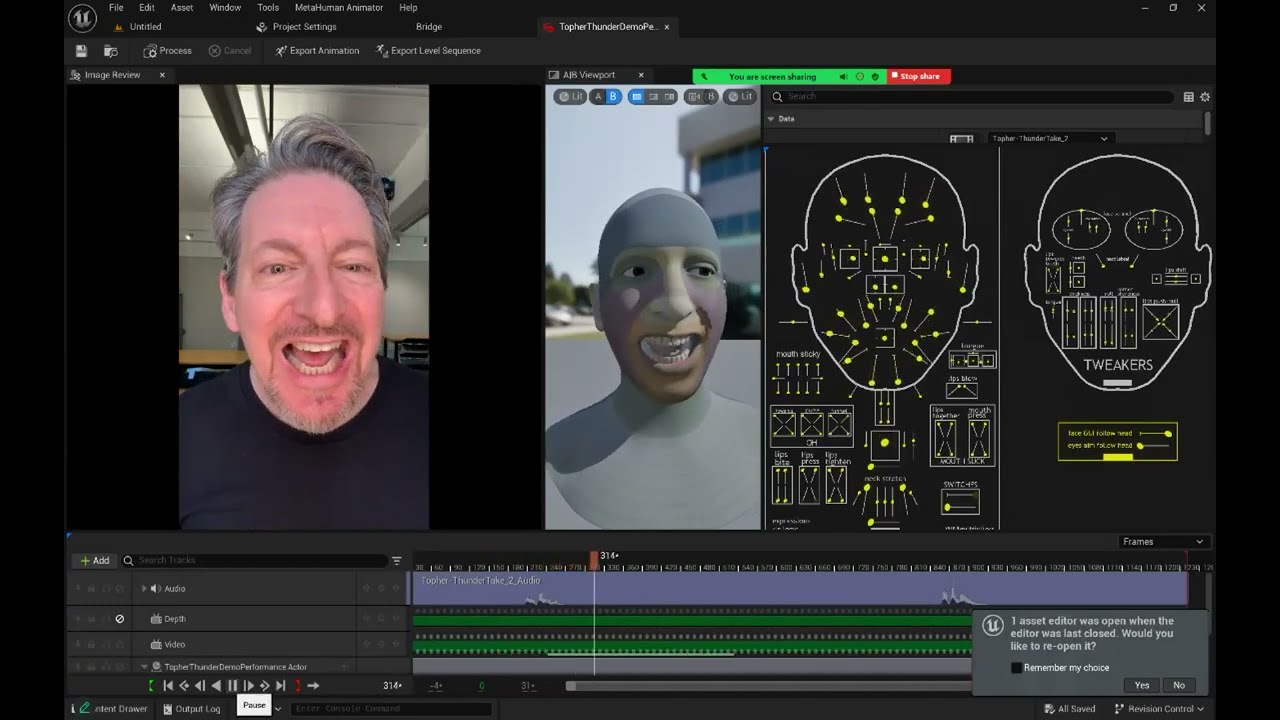Viewport: 1280px width, 720px height.
Task: Jump to previous key in sequencer
Action: coord(184,685)
